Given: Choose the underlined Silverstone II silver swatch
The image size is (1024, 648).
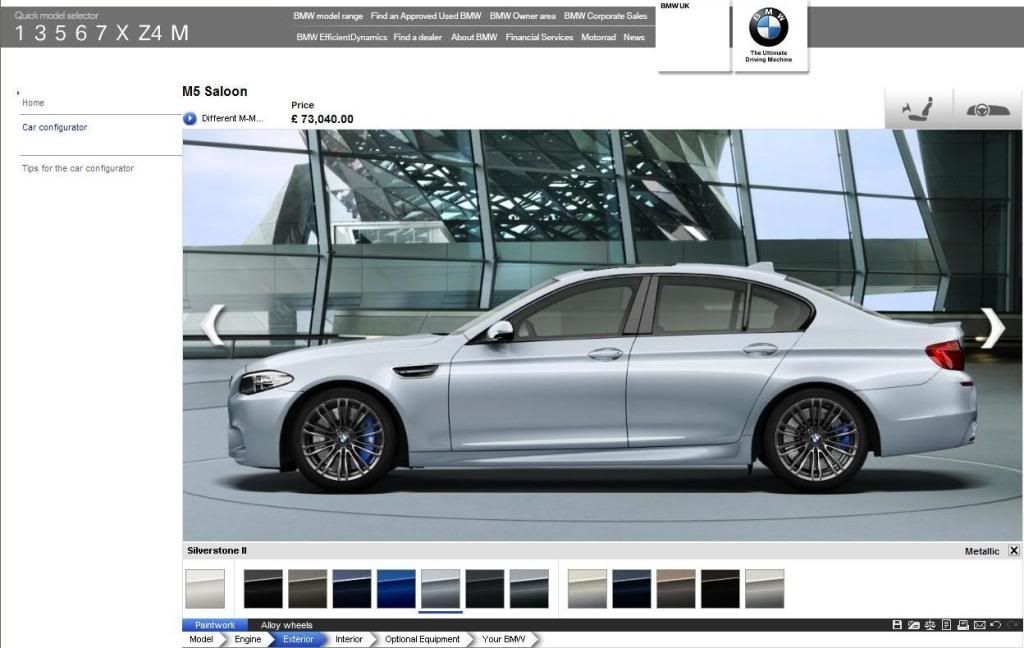Looking at the screenshot, I should [440, 589].
